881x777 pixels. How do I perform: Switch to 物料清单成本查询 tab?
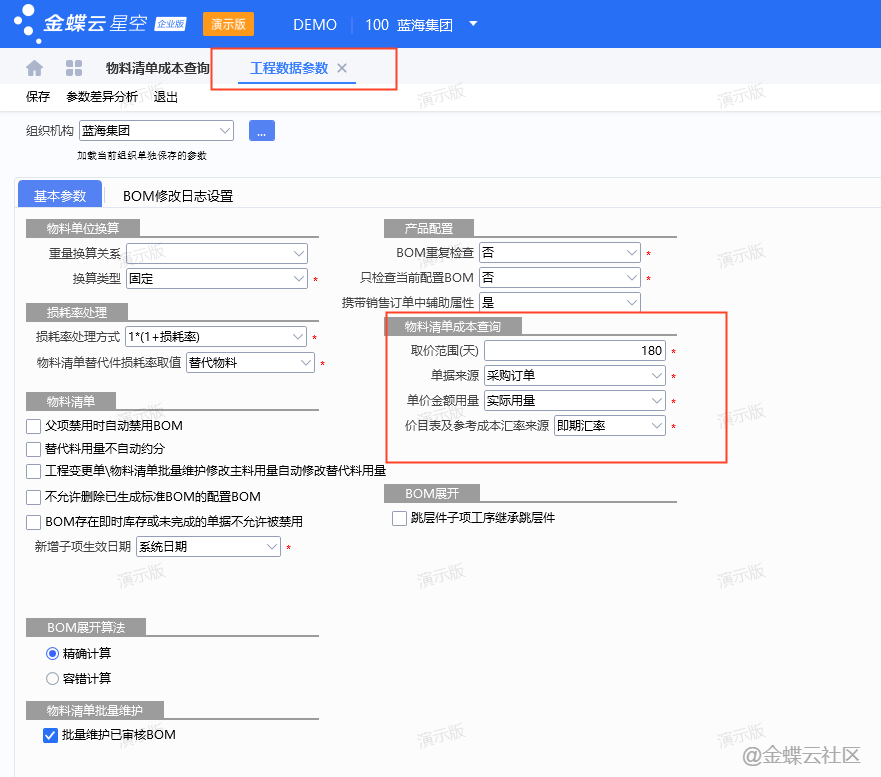[157, 68]
